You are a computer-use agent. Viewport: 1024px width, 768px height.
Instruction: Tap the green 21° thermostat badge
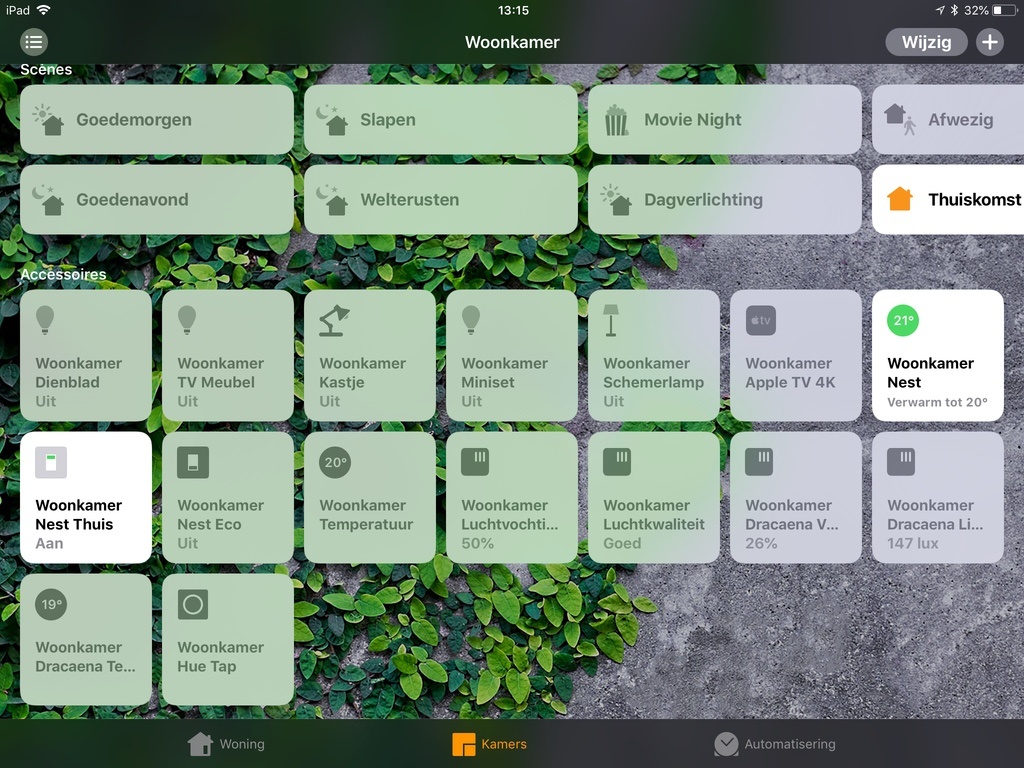(x=903, y=321)
